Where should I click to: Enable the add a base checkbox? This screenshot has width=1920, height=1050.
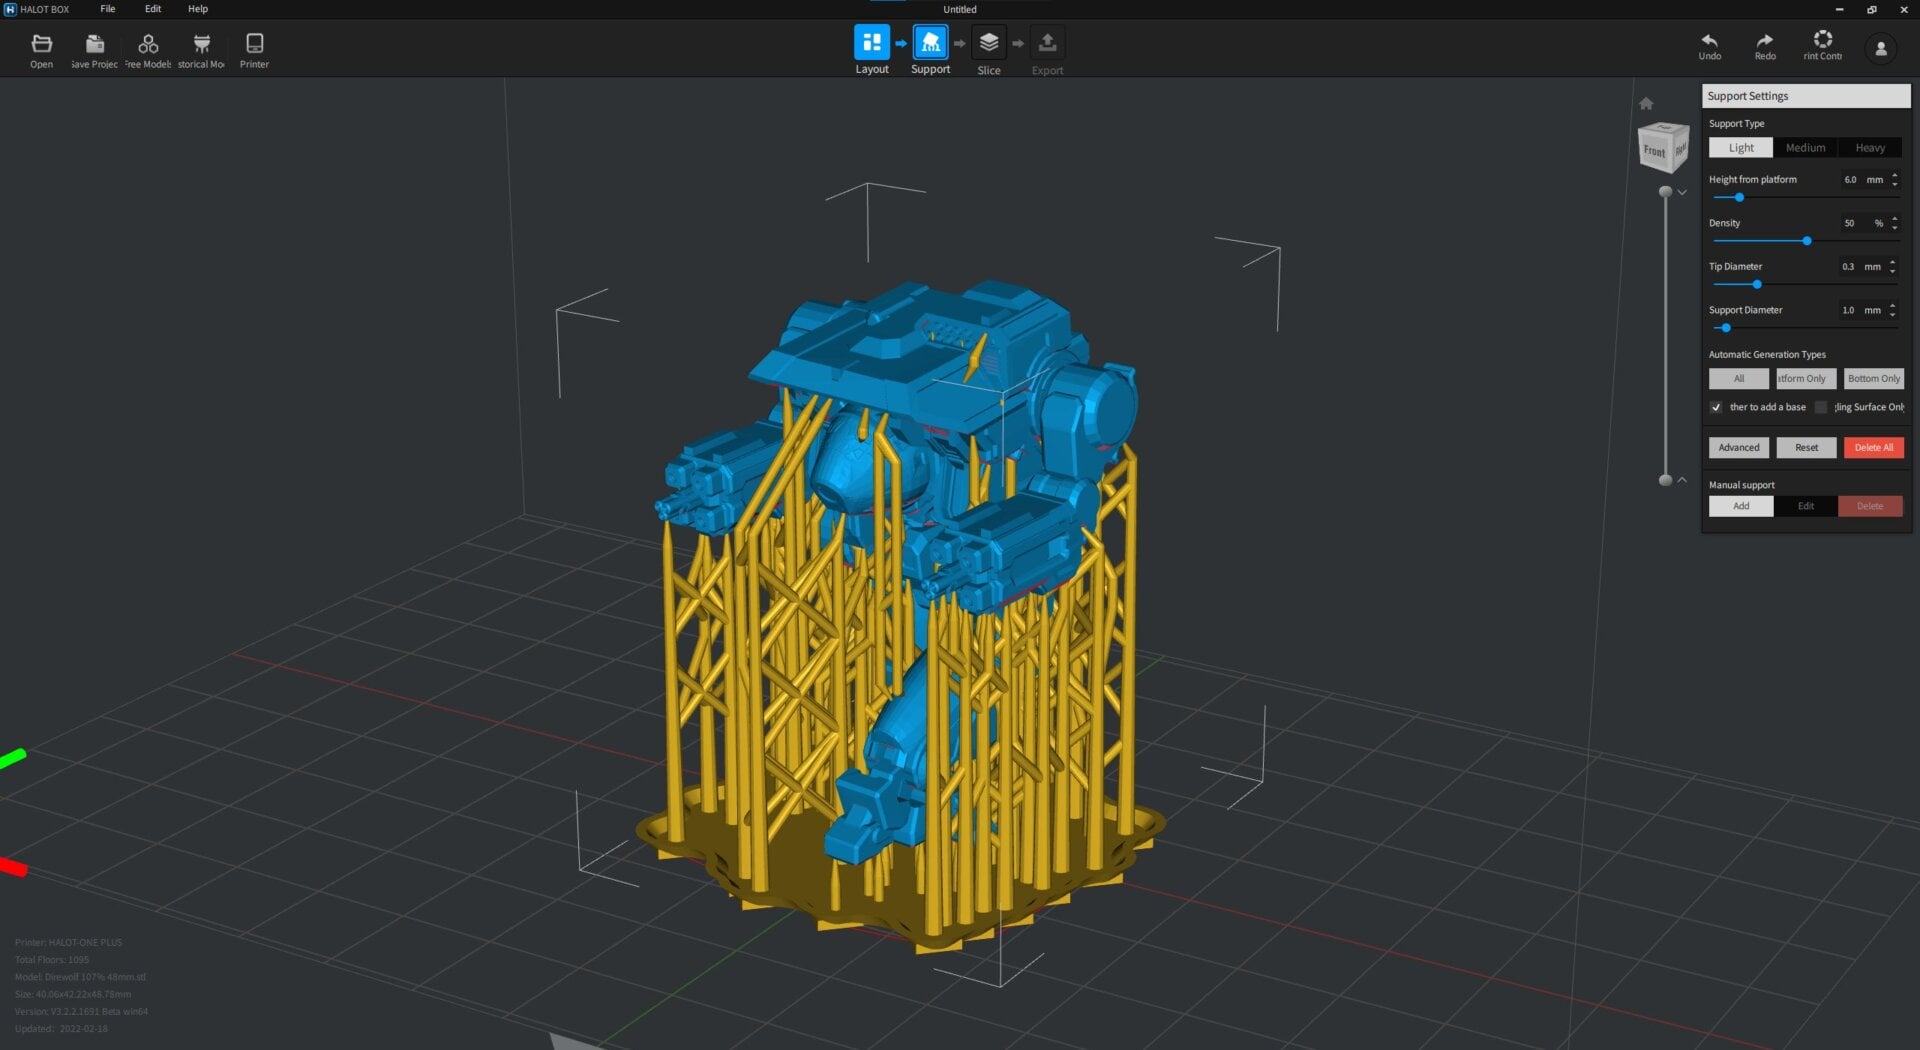click(1716, 407)
